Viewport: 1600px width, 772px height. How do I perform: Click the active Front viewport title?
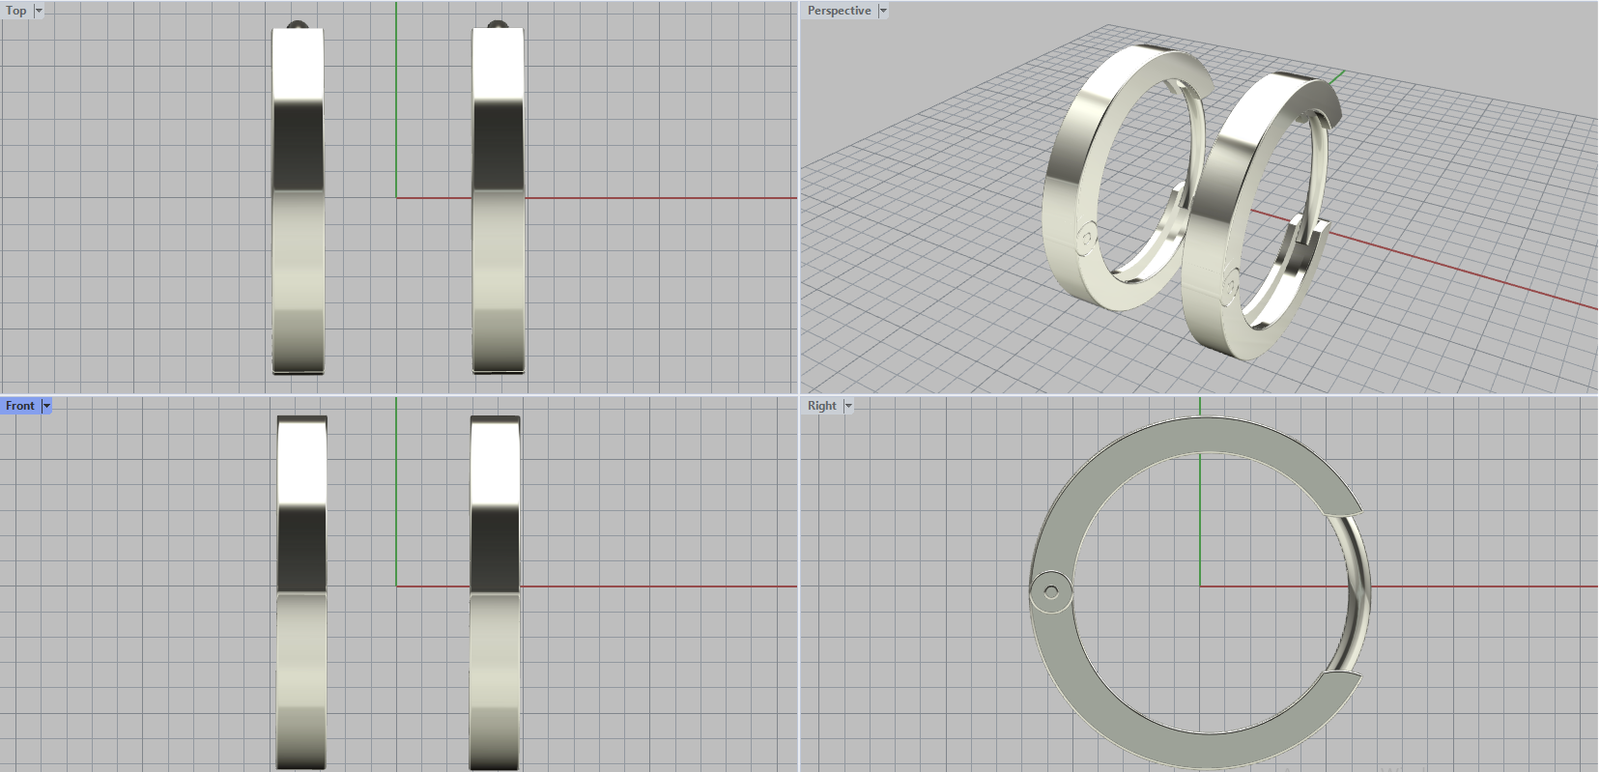tap(20, 406)
